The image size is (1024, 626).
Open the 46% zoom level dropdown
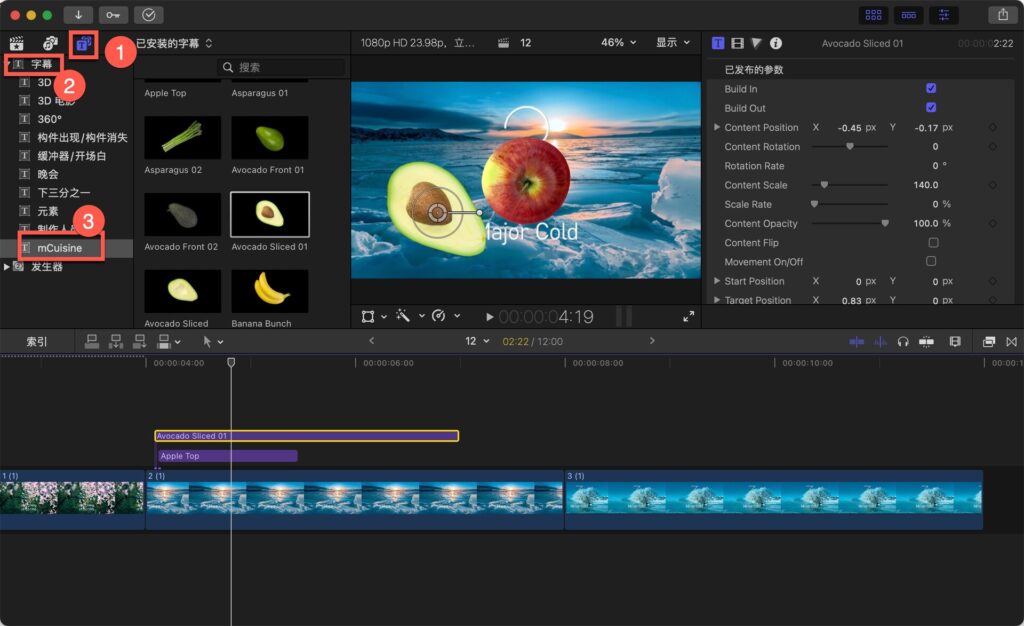coord(618,43)
